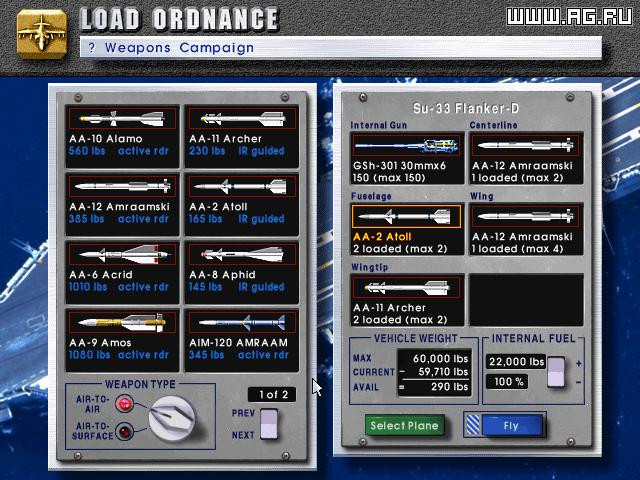Click '345 lbs' under AIM-120 AMRAAM
The image size is (640, 480).
pyautogui.click(x=207, y=355)
